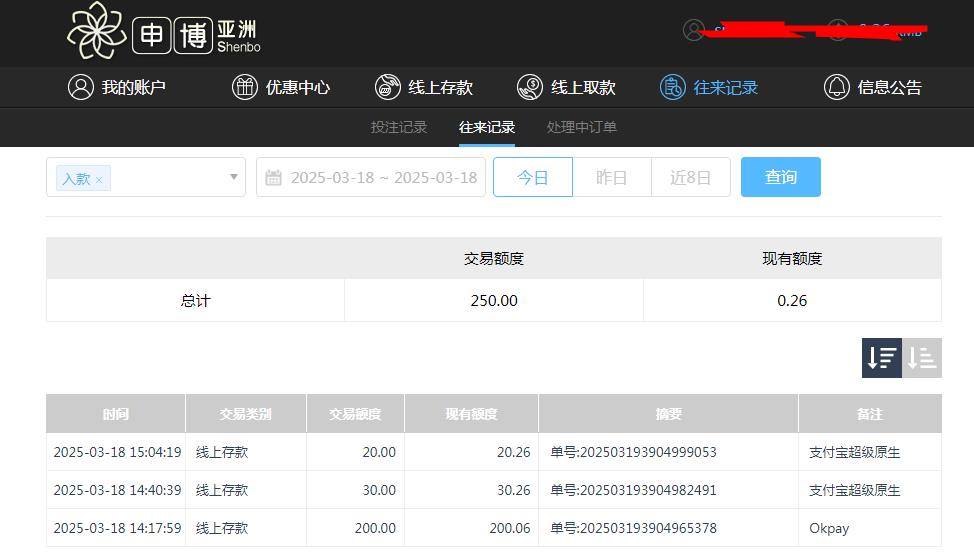The image size is (974, 557).
Task: Switch to 处理中订单 tab
Action: (581, 127)
